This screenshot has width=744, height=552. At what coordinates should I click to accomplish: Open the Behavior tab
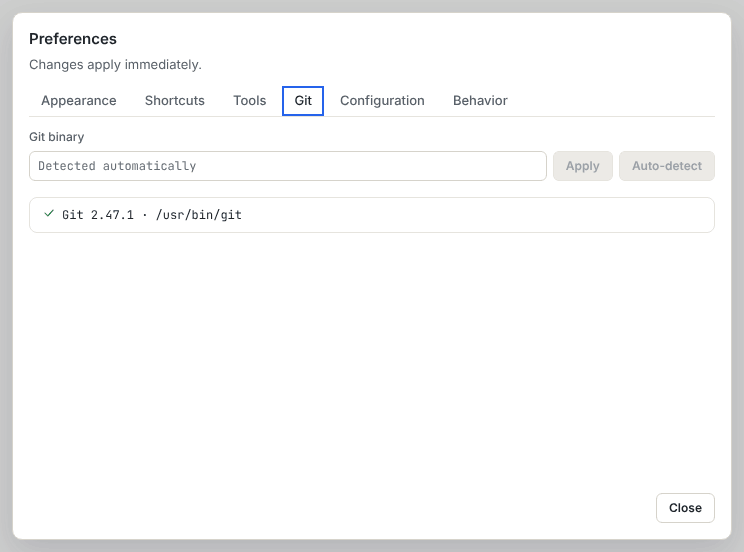tap(480, 101)
